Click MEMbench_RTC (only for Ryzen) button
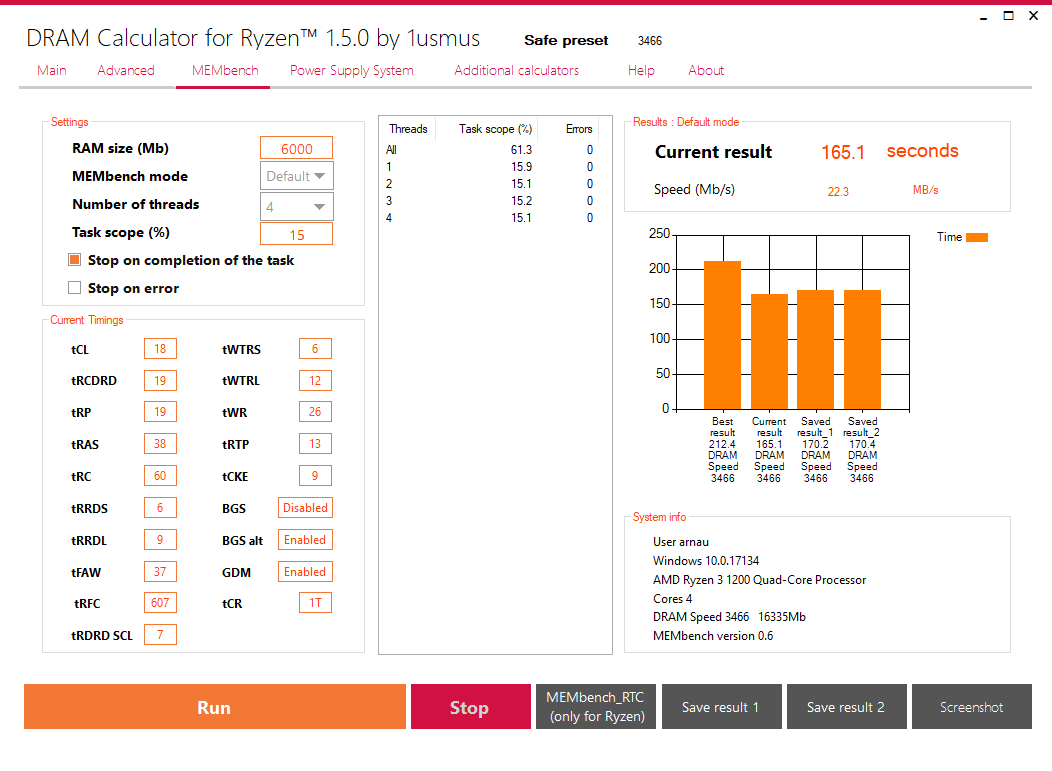The width and height of the screenshot is (1052, 771). coord(596,707)
